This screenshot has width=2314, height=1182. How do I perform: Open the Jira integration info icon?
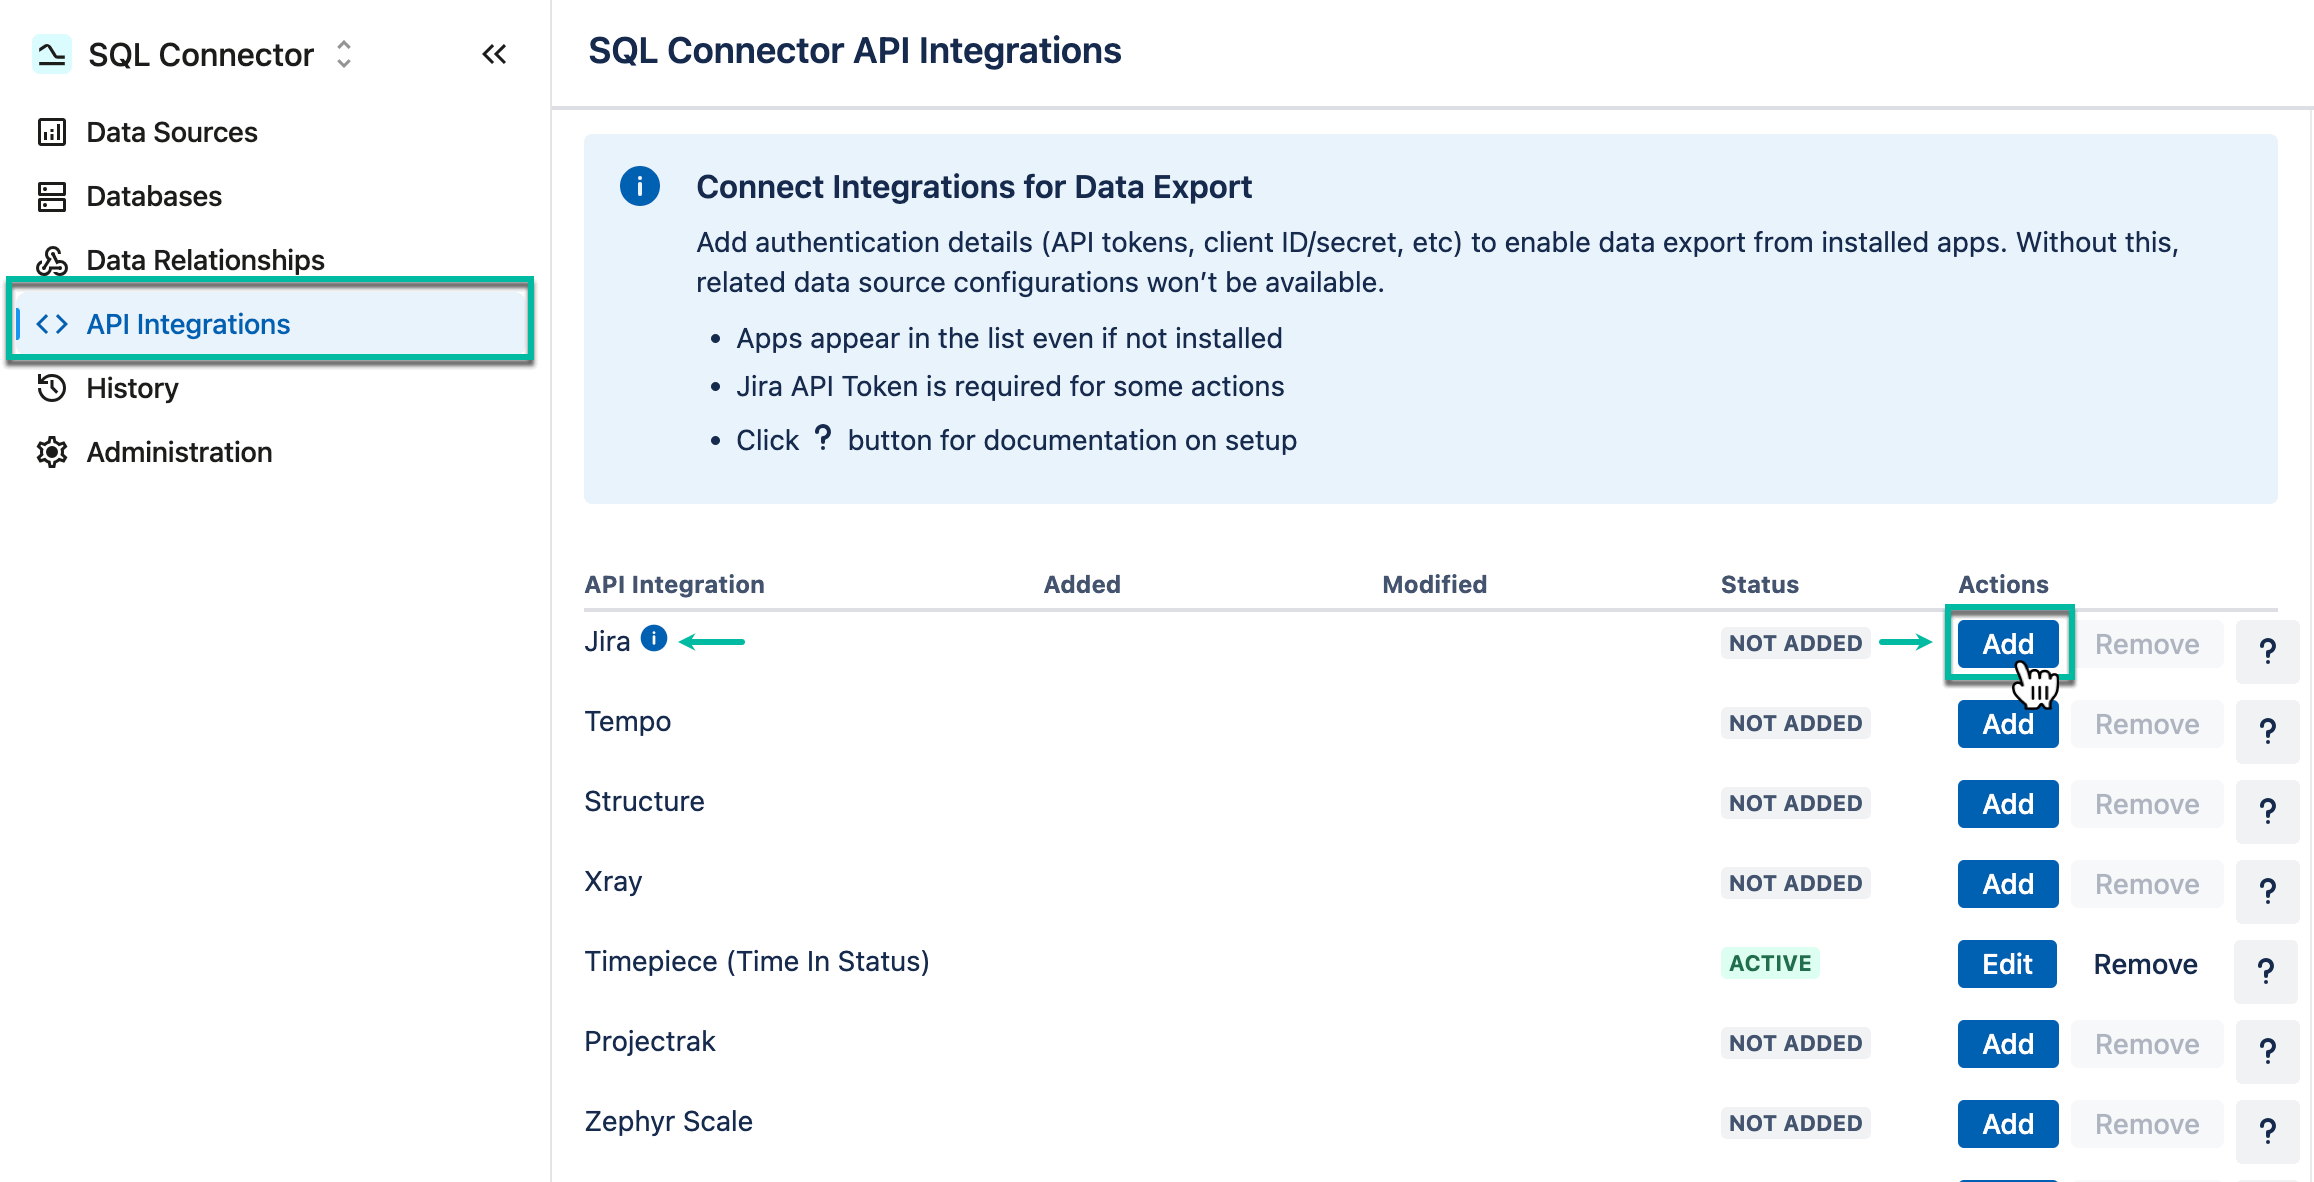pos(653,638)
